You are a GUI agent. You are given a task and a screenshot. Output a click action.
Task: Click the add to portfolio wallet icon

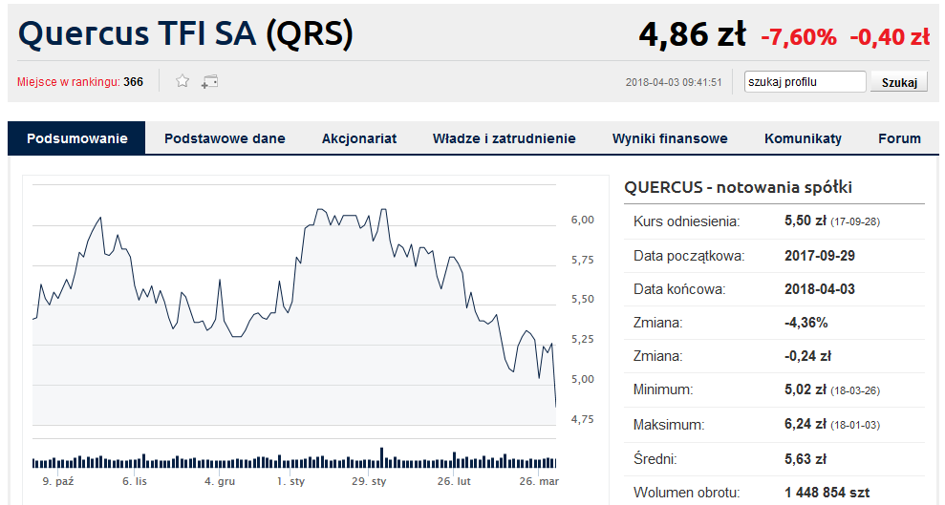[210, 81]
